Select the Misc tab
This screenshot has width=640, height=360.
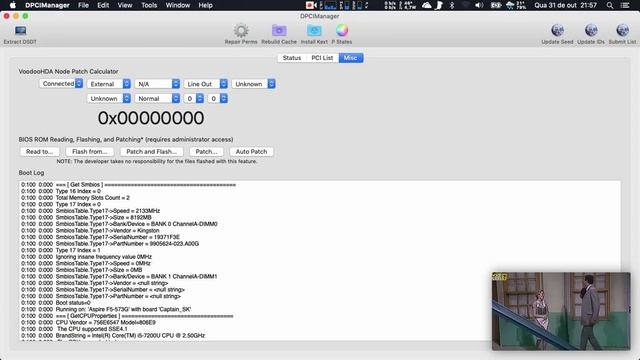(351, 58)
